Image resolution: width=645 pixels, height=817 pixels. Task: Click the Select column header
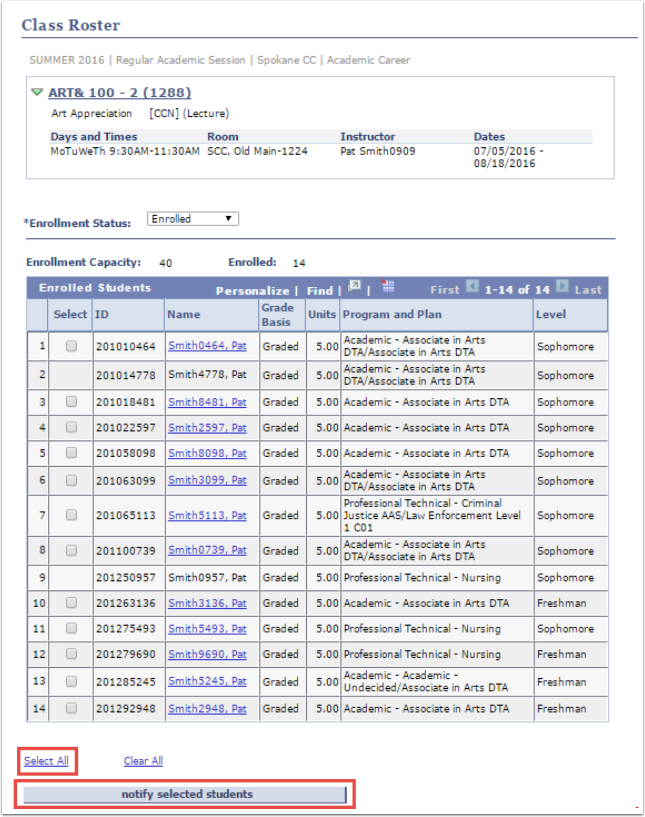pyautogui.click(x=70, y=315)
